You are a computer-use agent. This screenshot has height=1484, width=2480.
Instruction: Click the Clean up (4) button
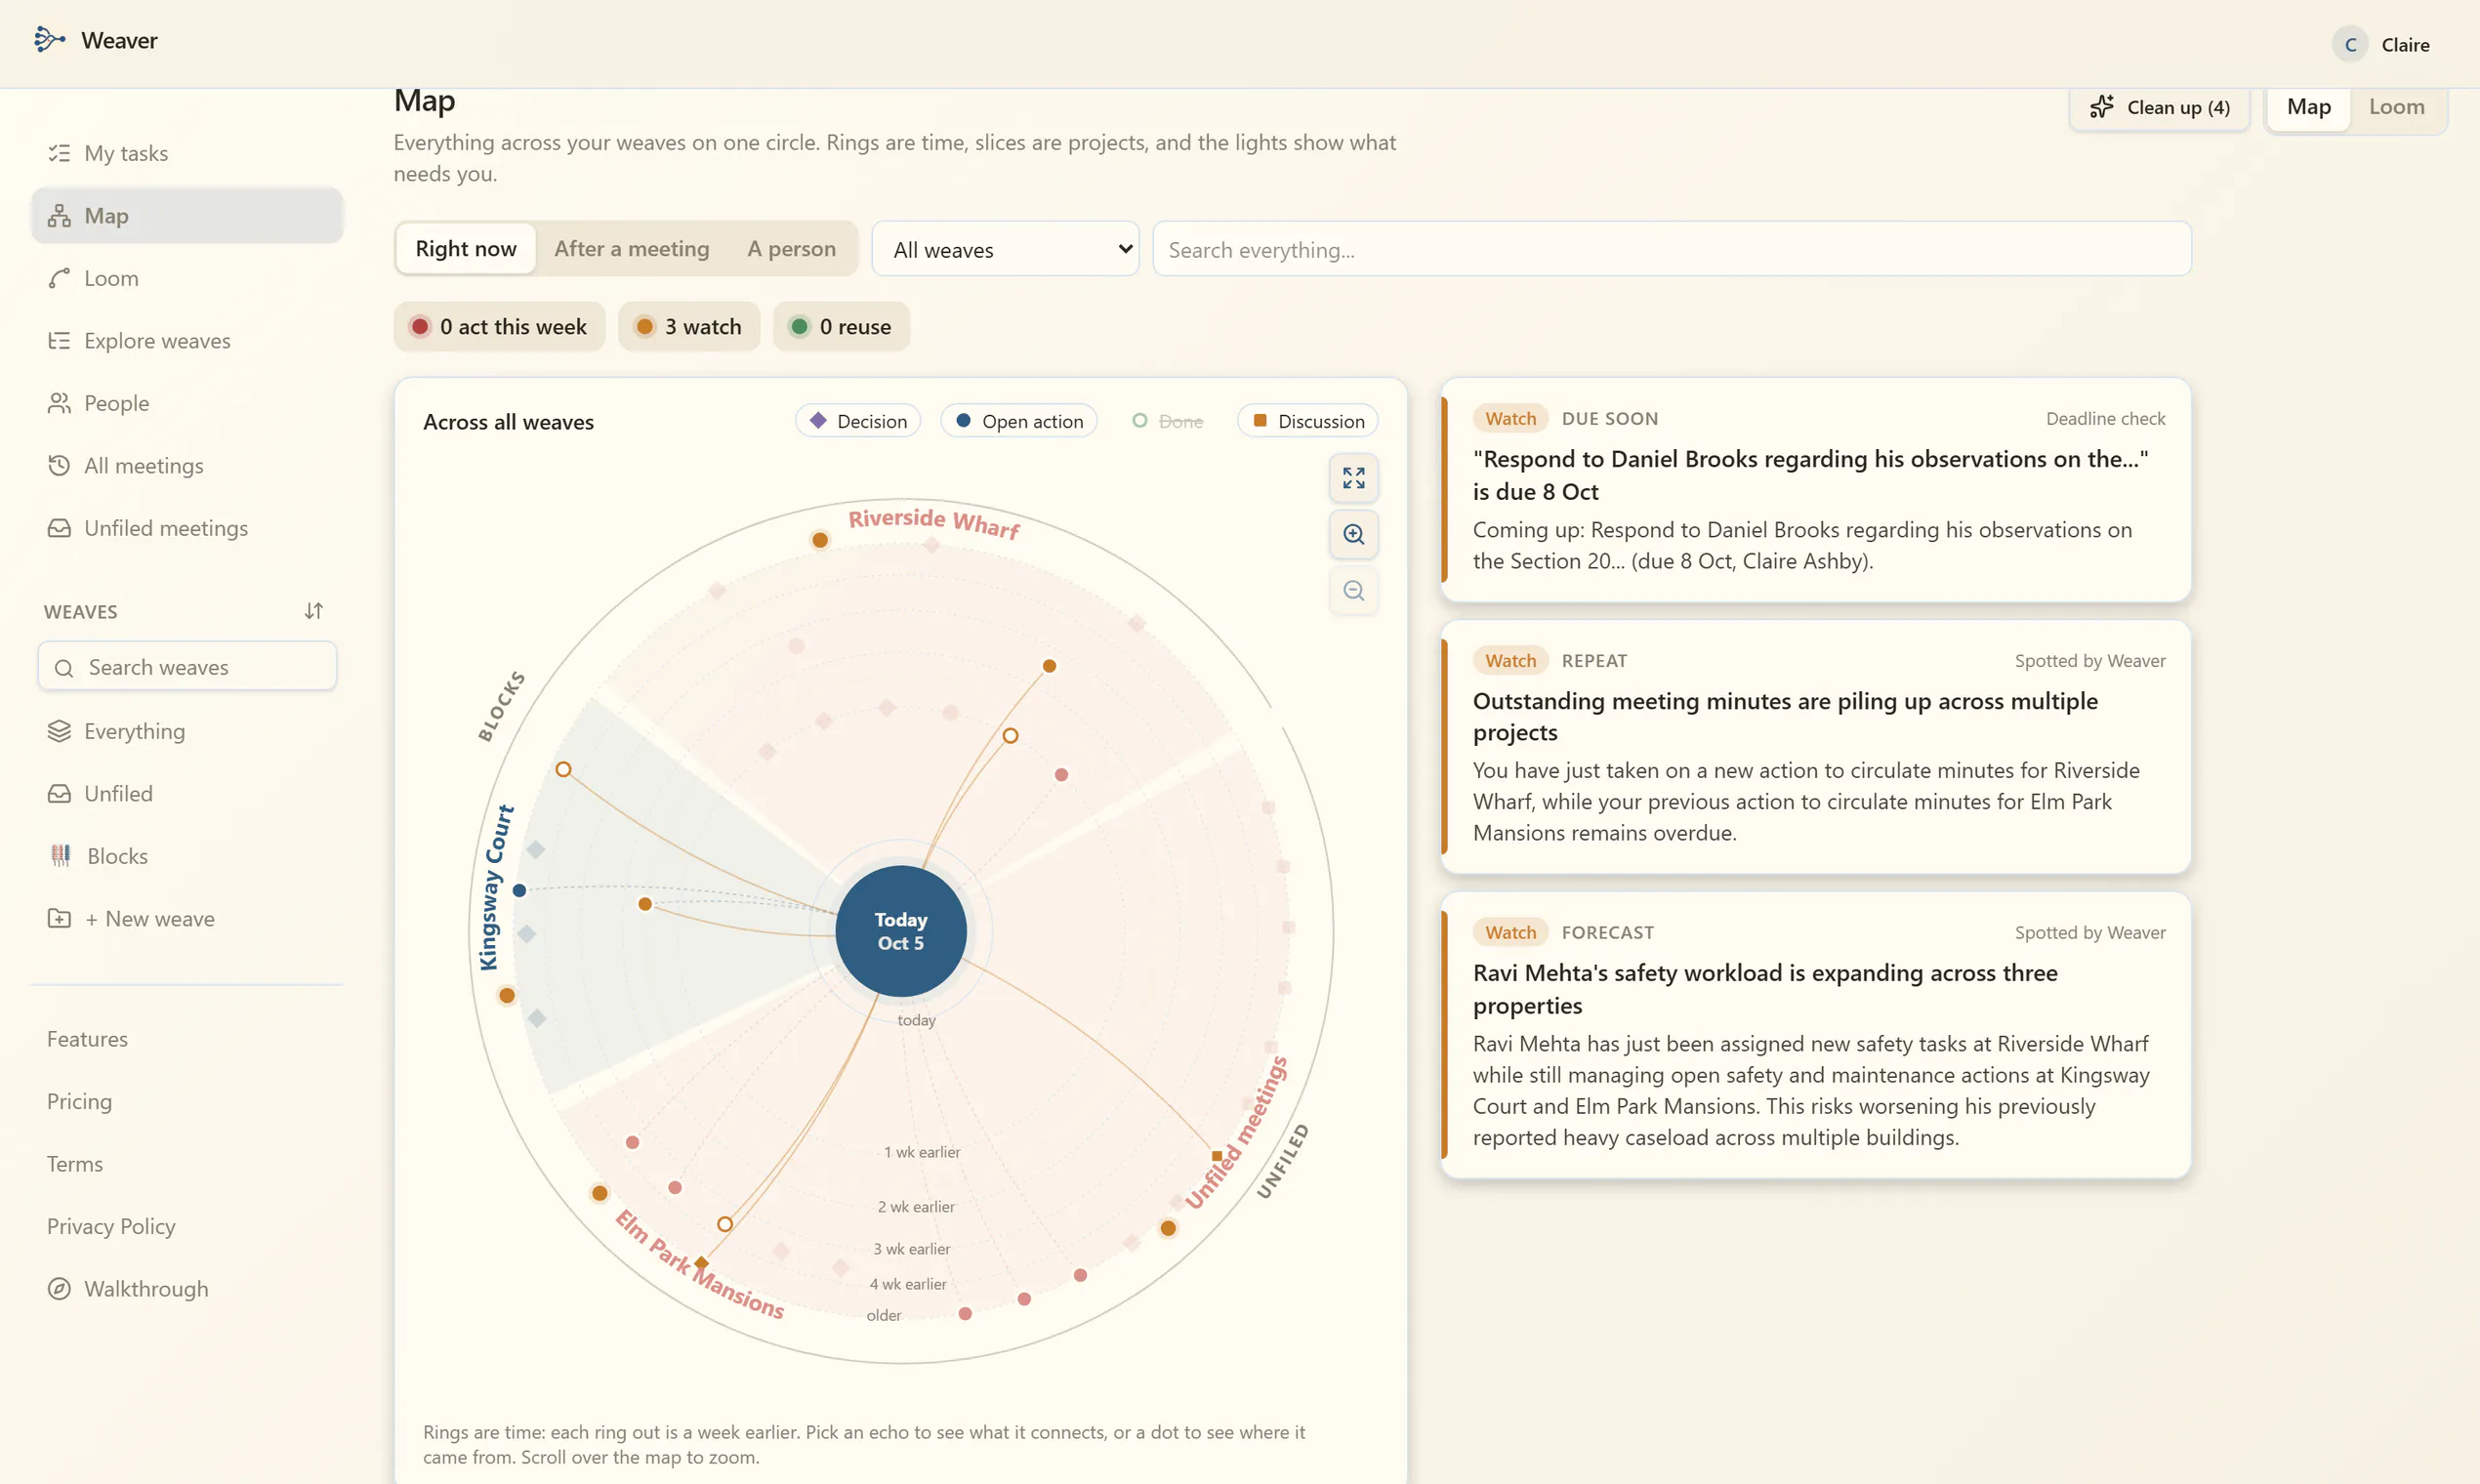coord(2159,107)
